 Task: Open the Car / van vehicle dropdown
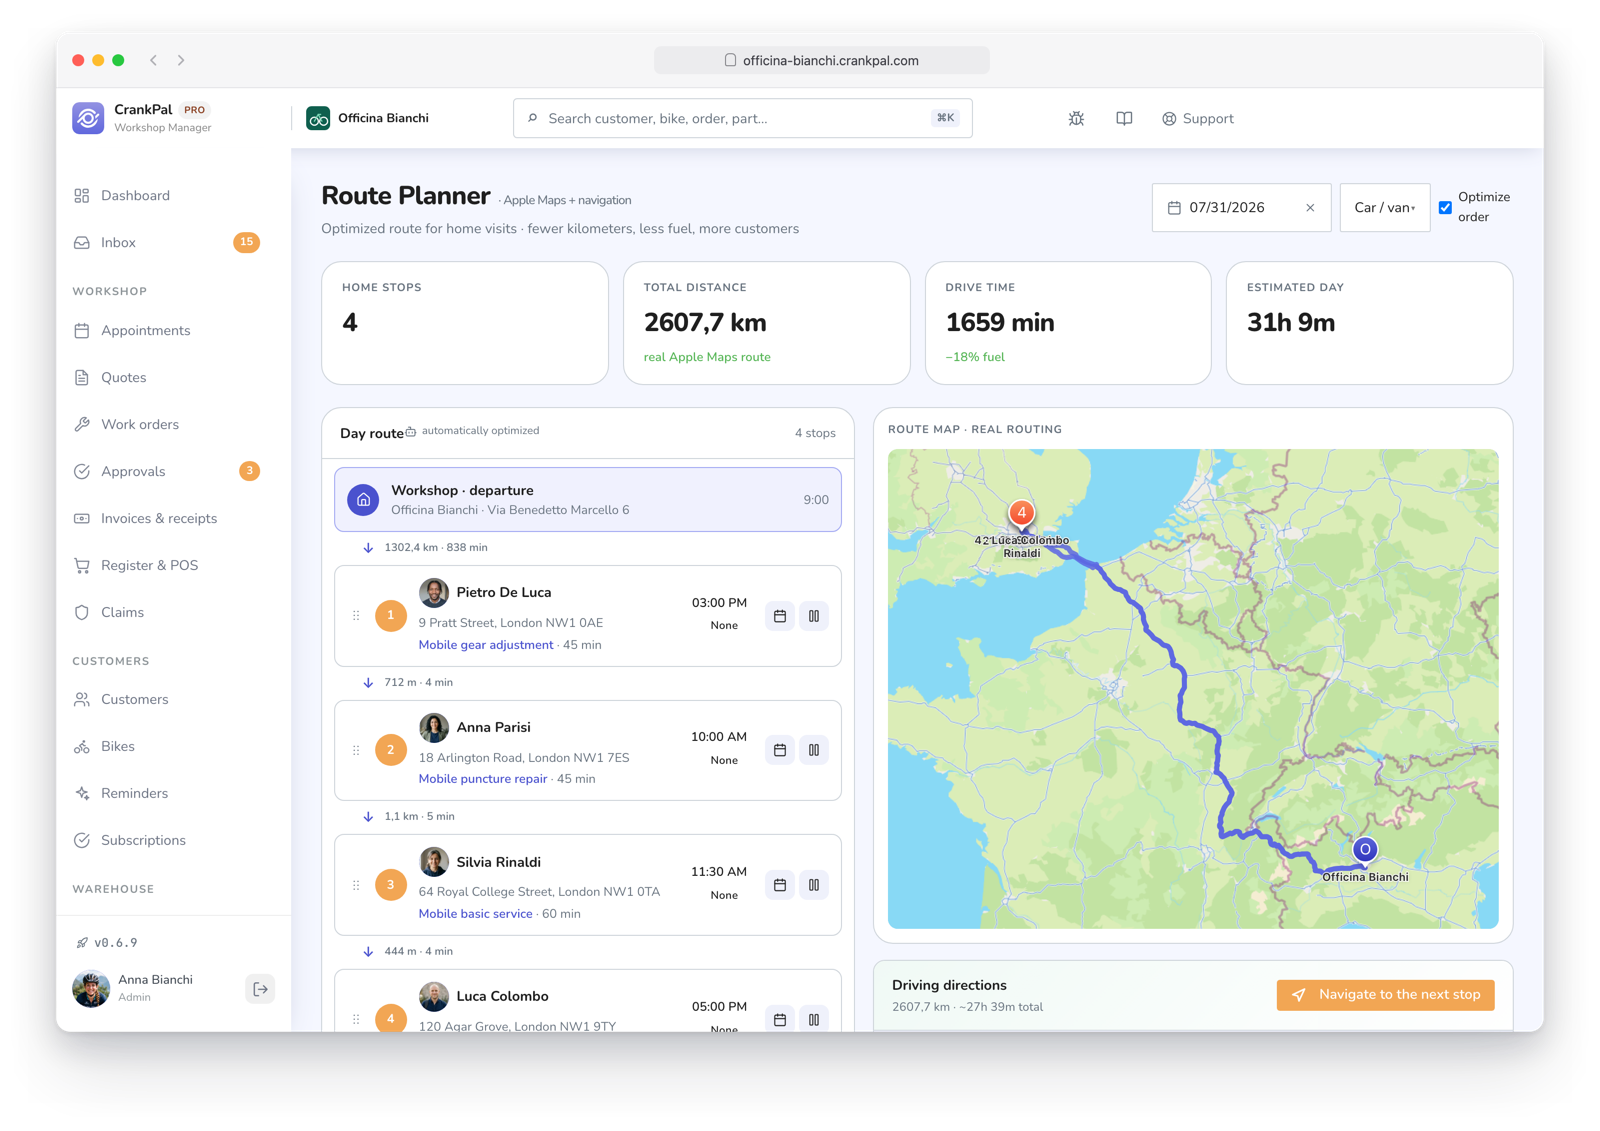(1384, 208)
